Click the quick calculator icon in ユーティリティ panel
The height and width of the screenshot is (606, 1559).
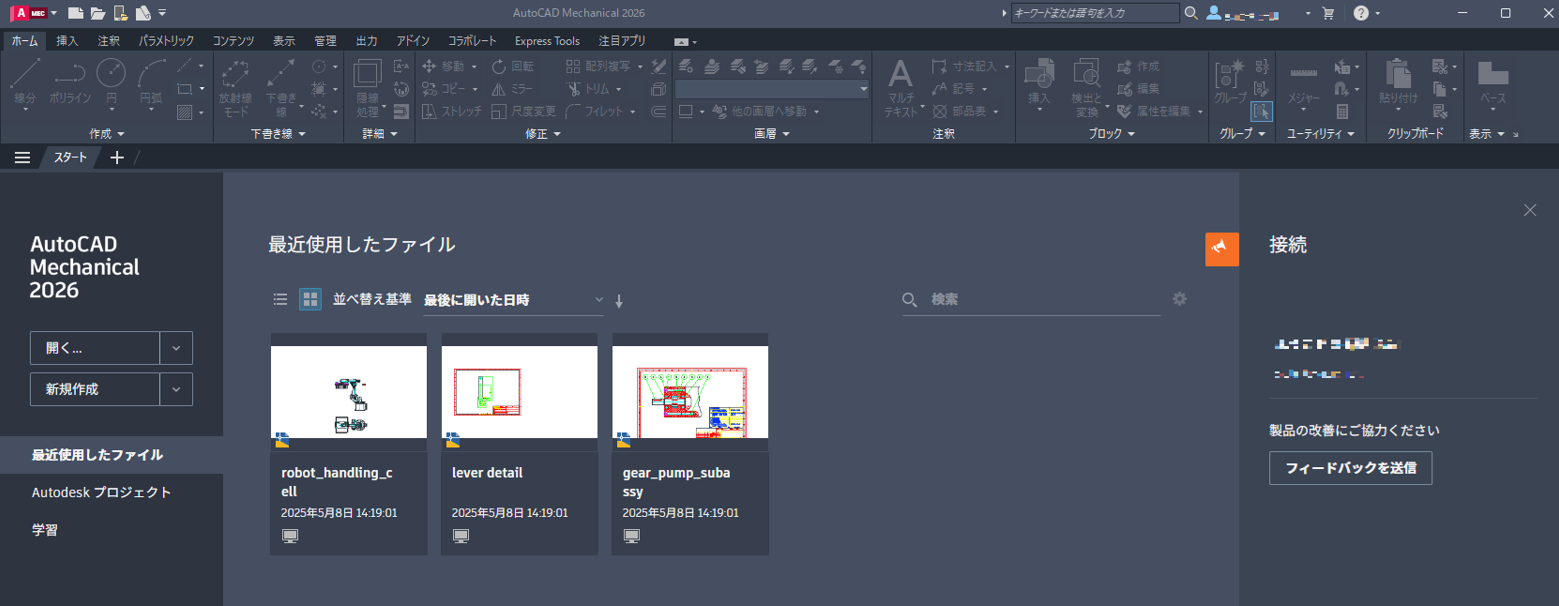[1342, 111]
